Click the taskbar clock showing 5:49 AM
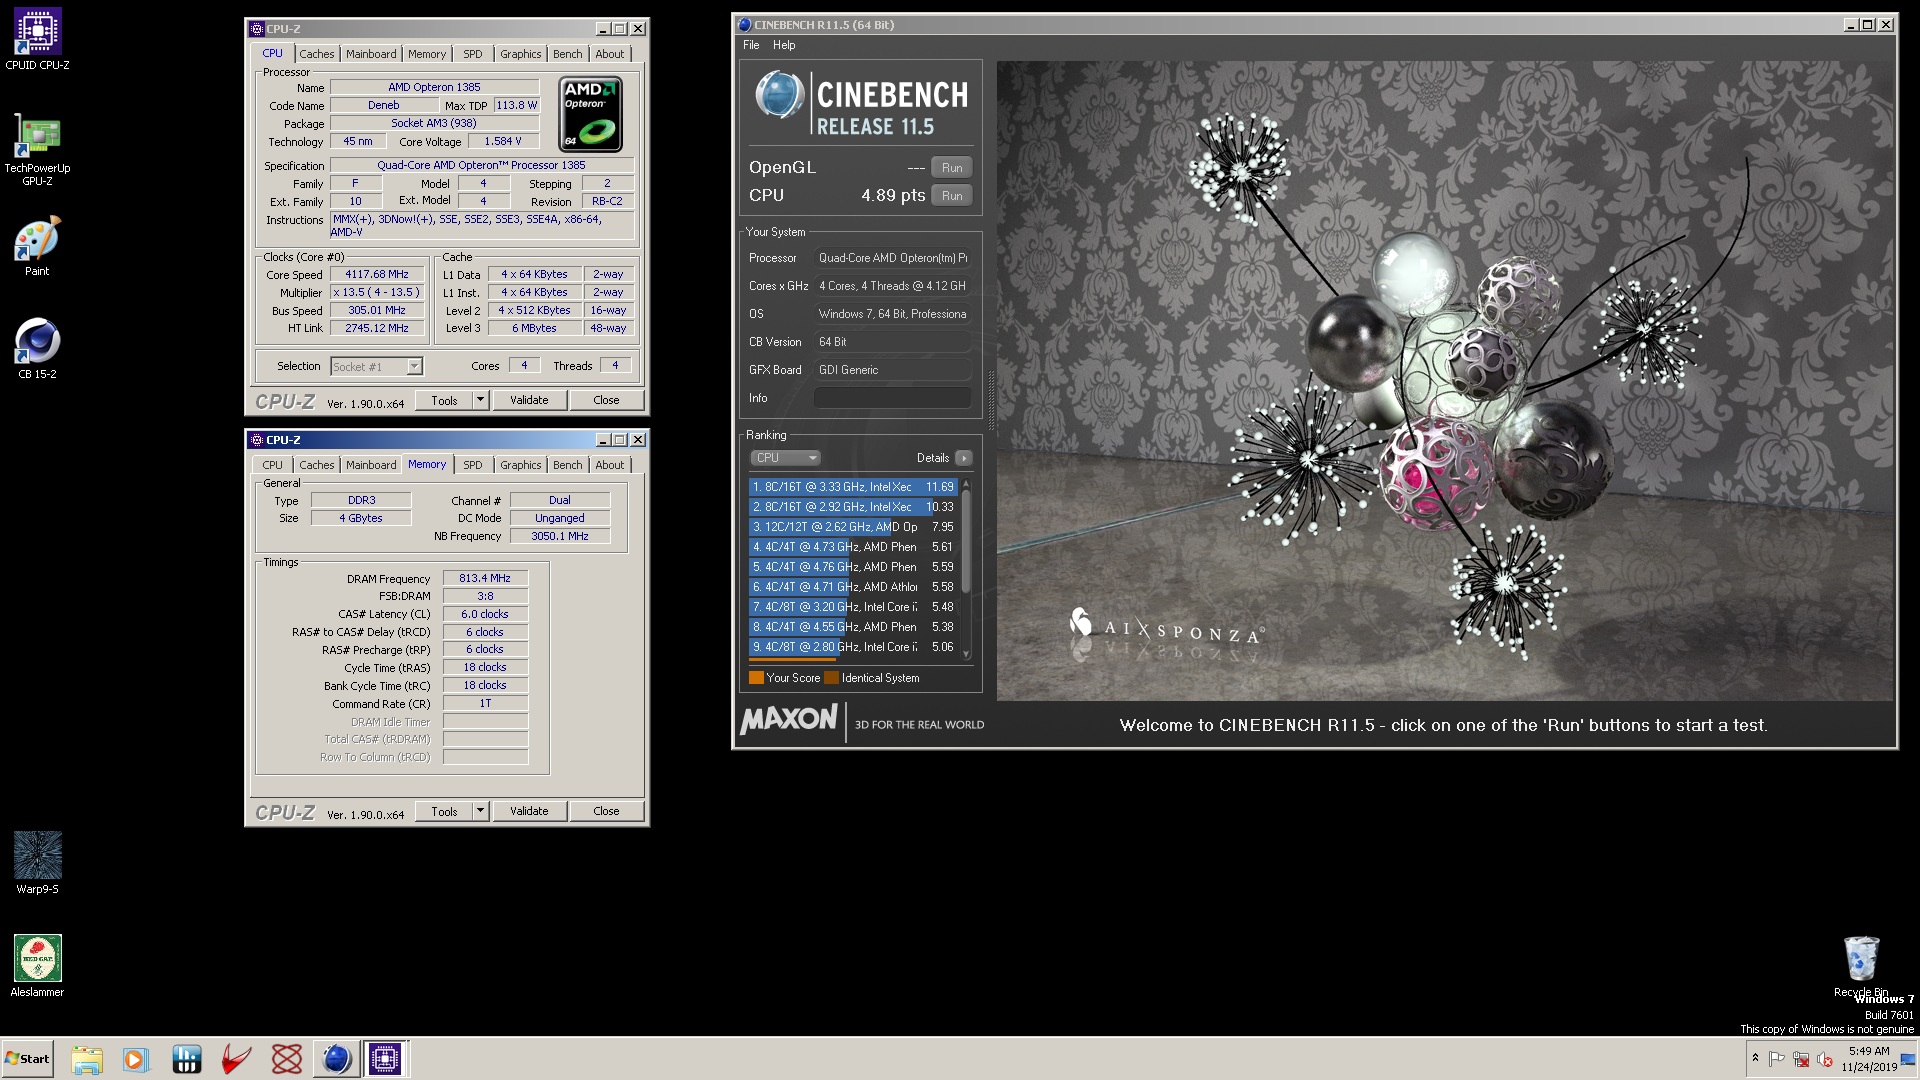Screen dimensions: 1920x1080 coord(1869,1059)
